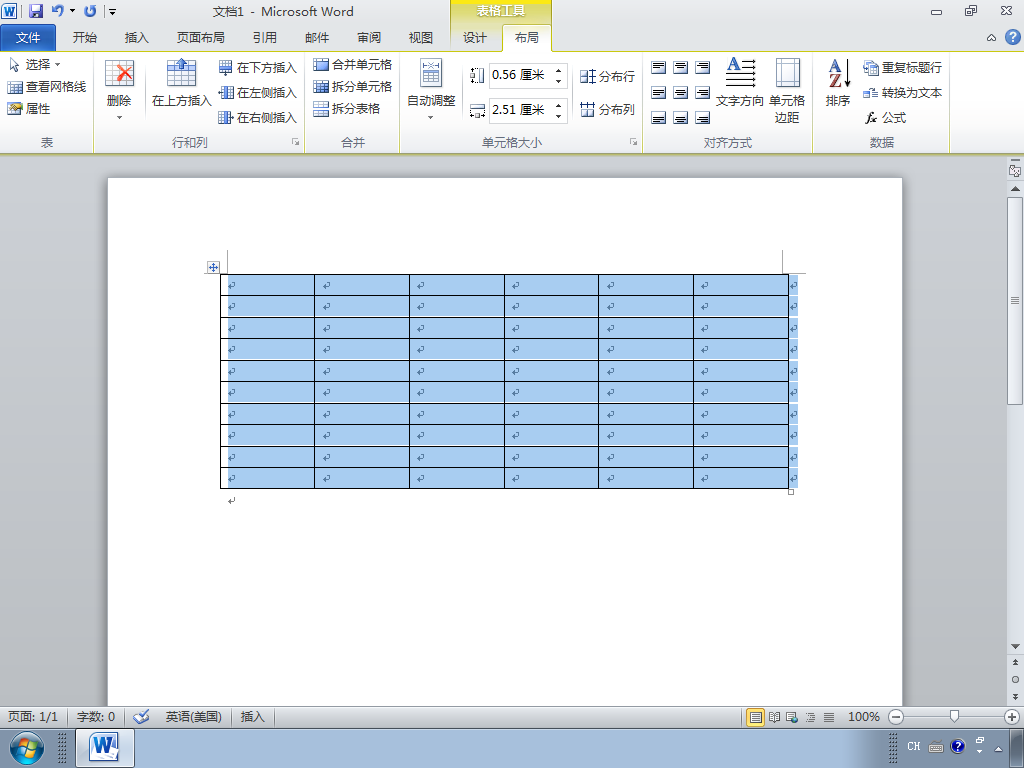Click word count 字数: 0
This screenshot has height=768, width=1024.
(x=95, y=716)
